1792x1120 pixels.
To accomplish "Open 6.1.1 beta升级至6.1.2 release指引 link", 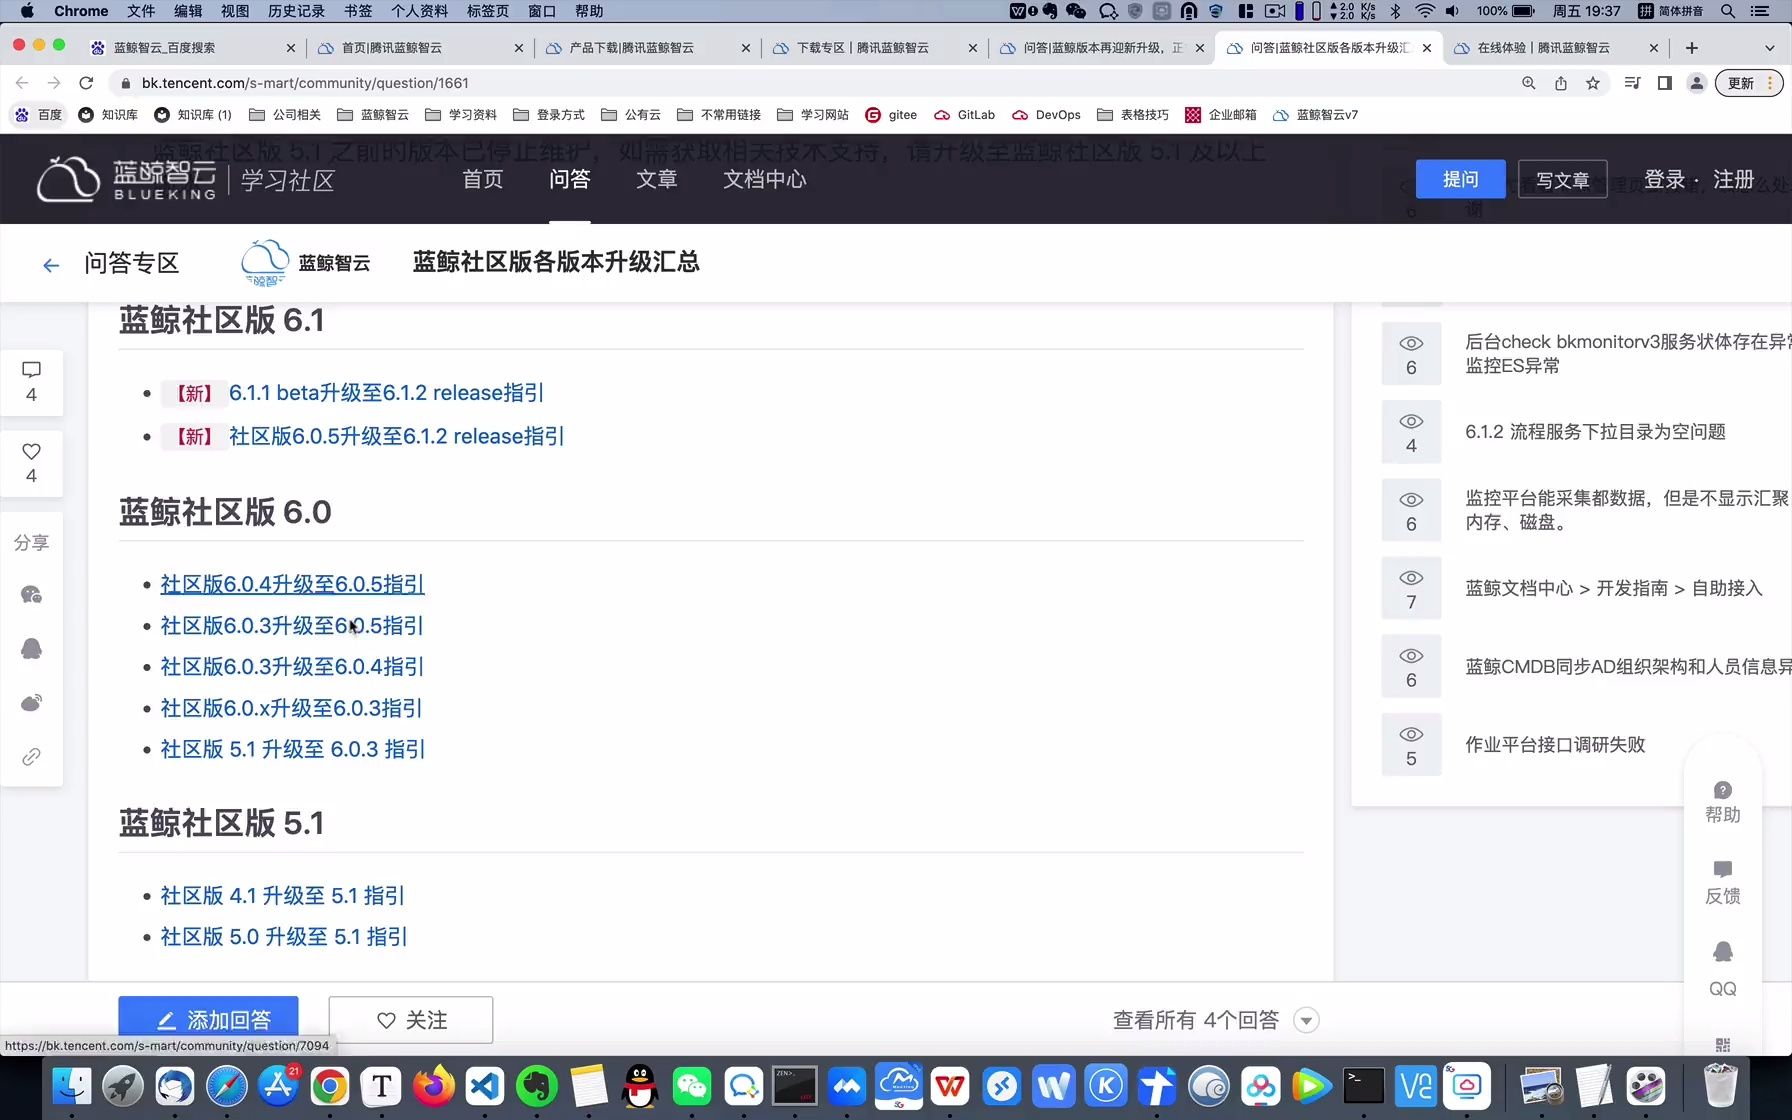I will point(386,393).
